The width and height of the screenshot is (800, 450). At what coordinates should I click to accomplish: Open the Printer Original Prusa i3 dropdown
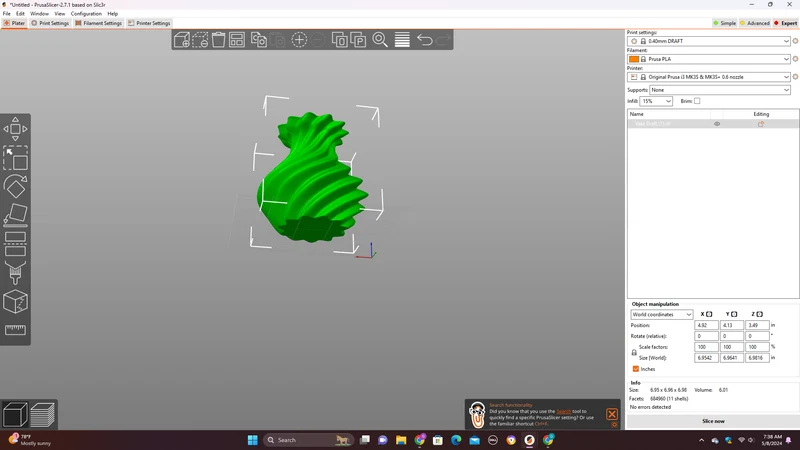[x=709, y=77]
